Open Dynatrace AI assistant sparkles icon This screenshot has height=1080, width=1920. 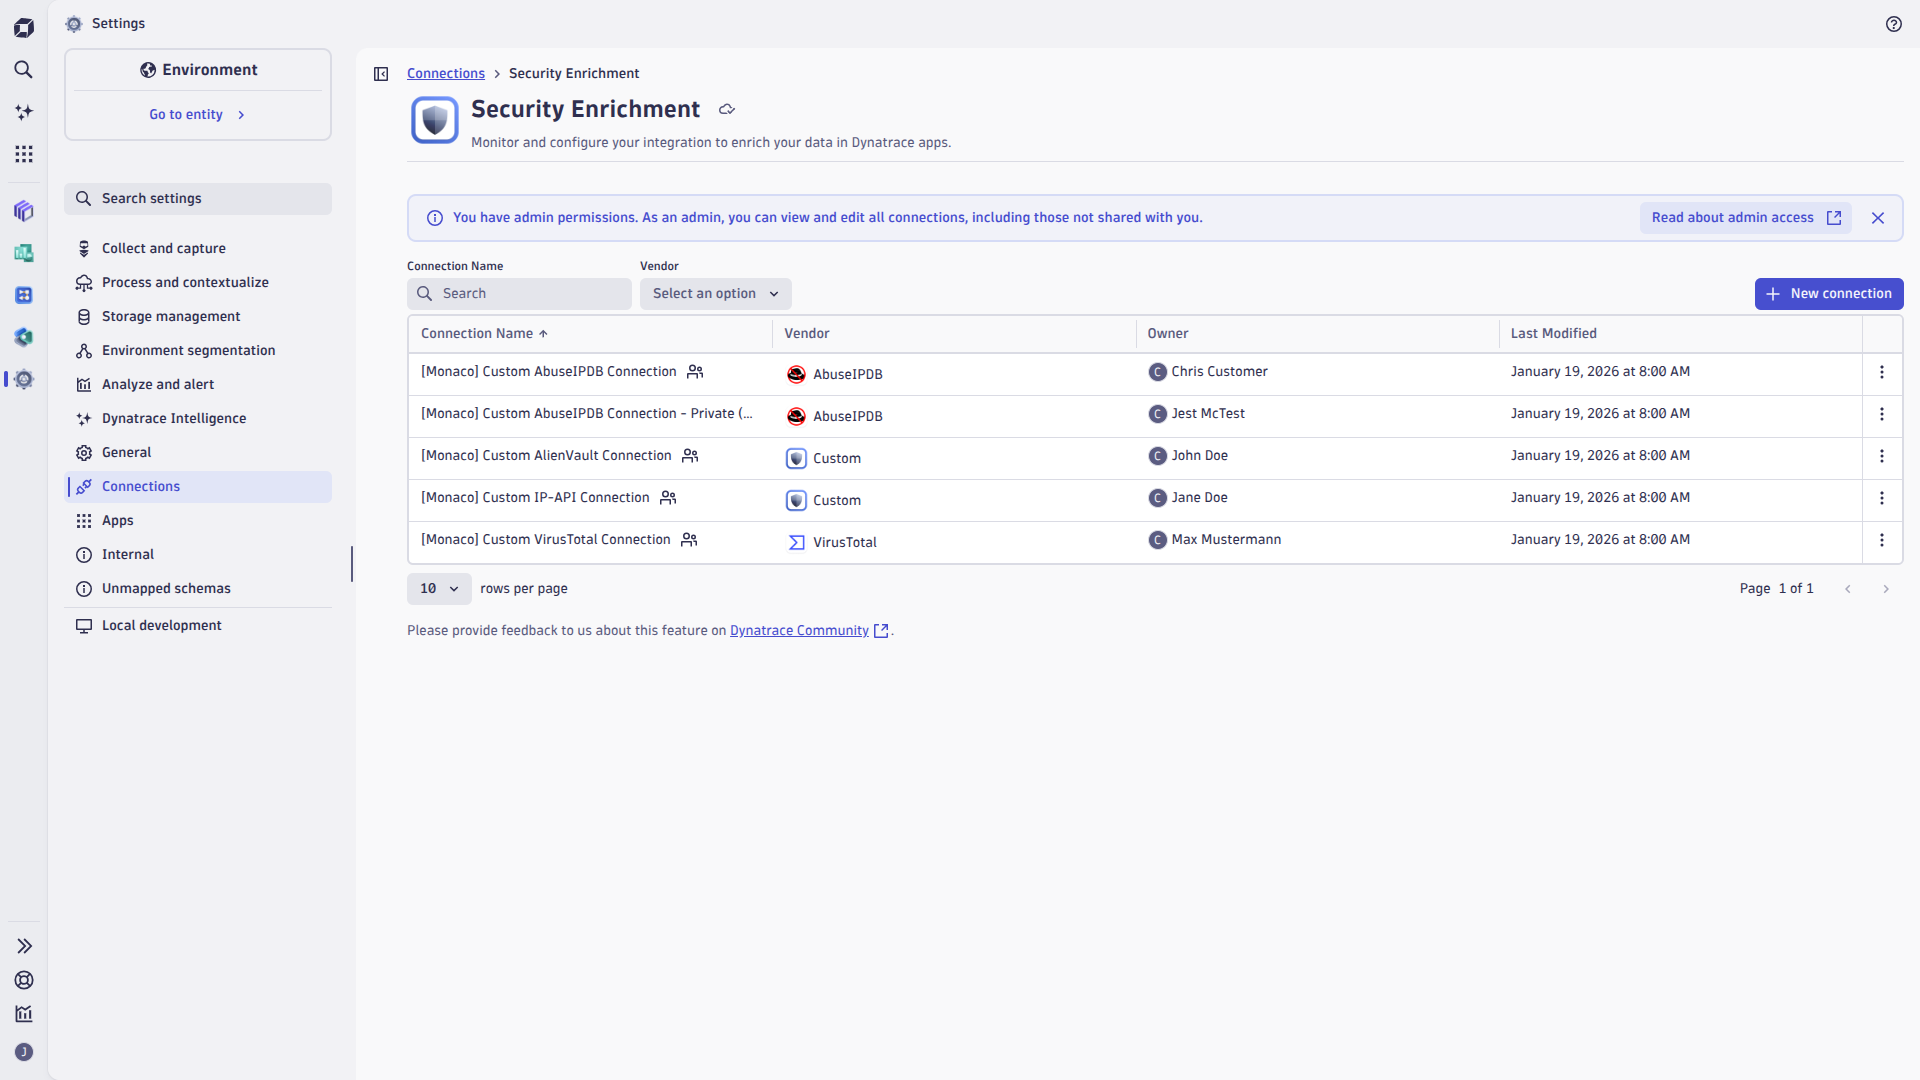(x=24, y=112)
